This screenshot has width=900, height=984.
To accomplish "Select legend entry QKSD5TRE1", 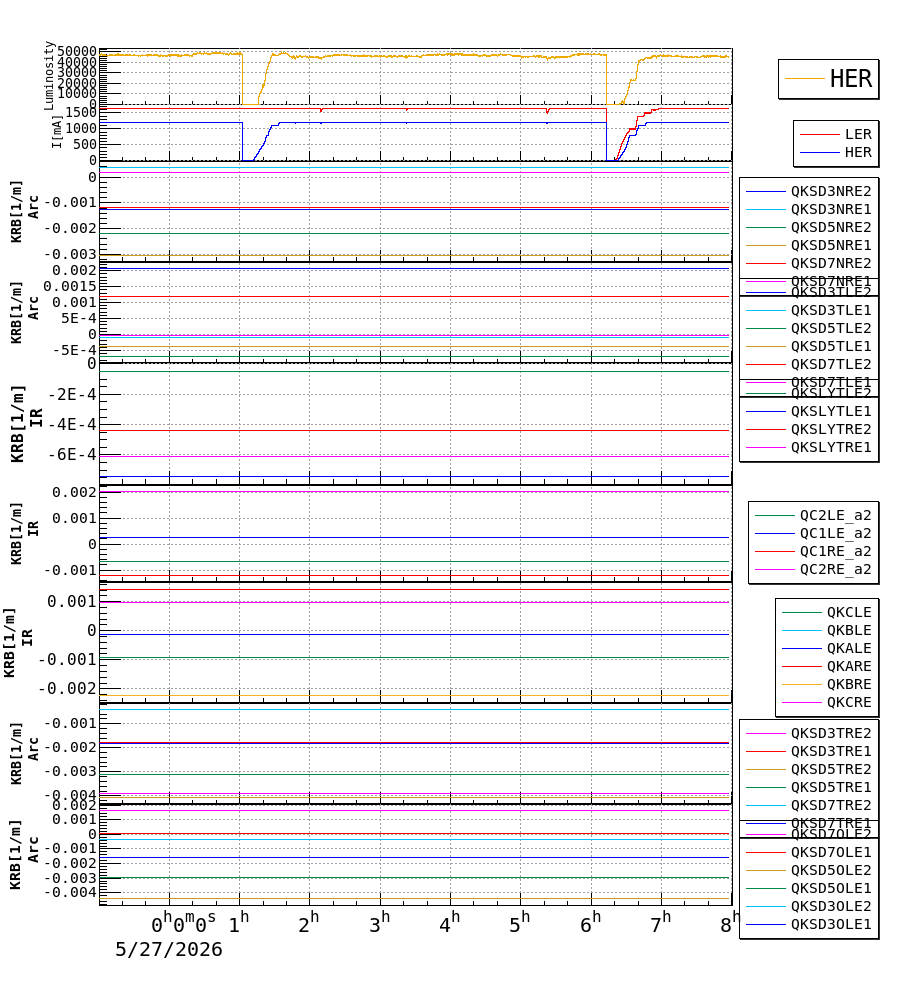I will pos(830,788).
